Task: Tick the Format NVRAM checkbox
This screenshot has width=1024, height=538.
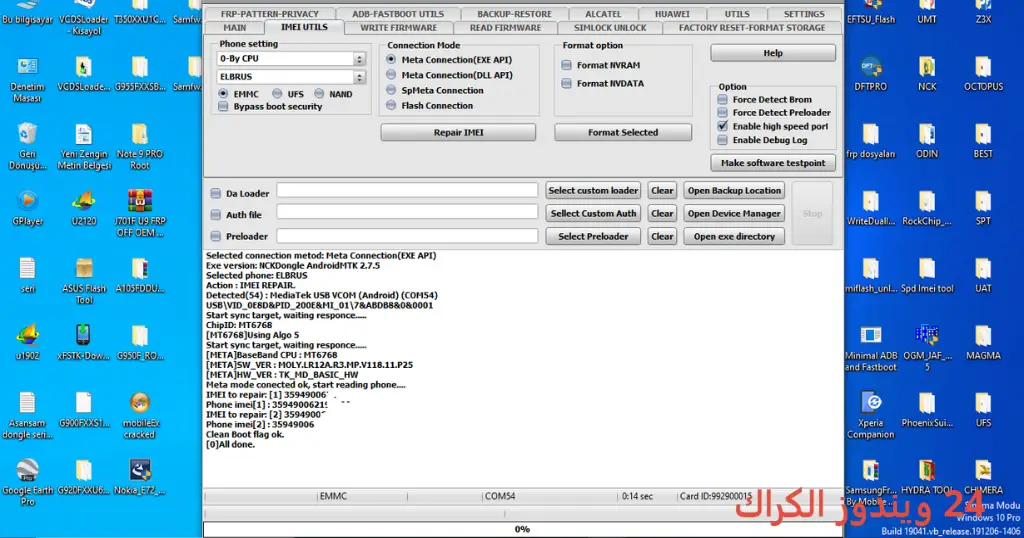Action: click(566, 65)
